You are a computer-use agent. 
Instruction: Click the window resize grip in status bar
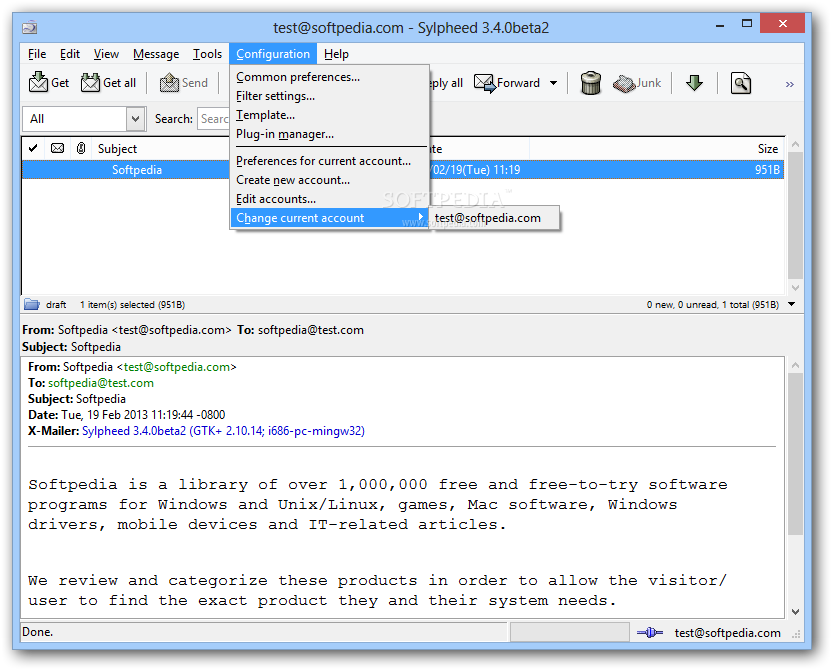click(x=796, y=634)
